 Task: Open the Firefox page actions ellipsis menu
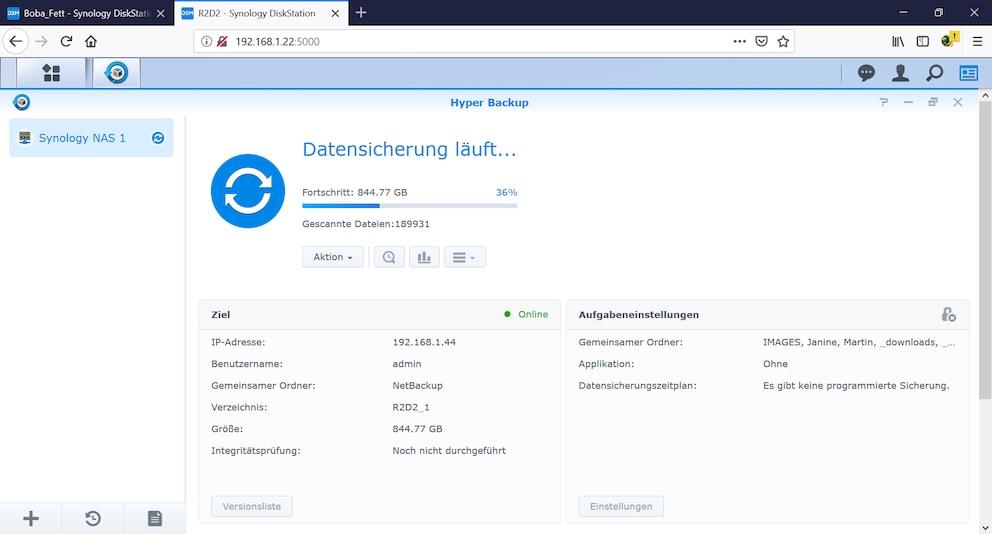(740, 41)
